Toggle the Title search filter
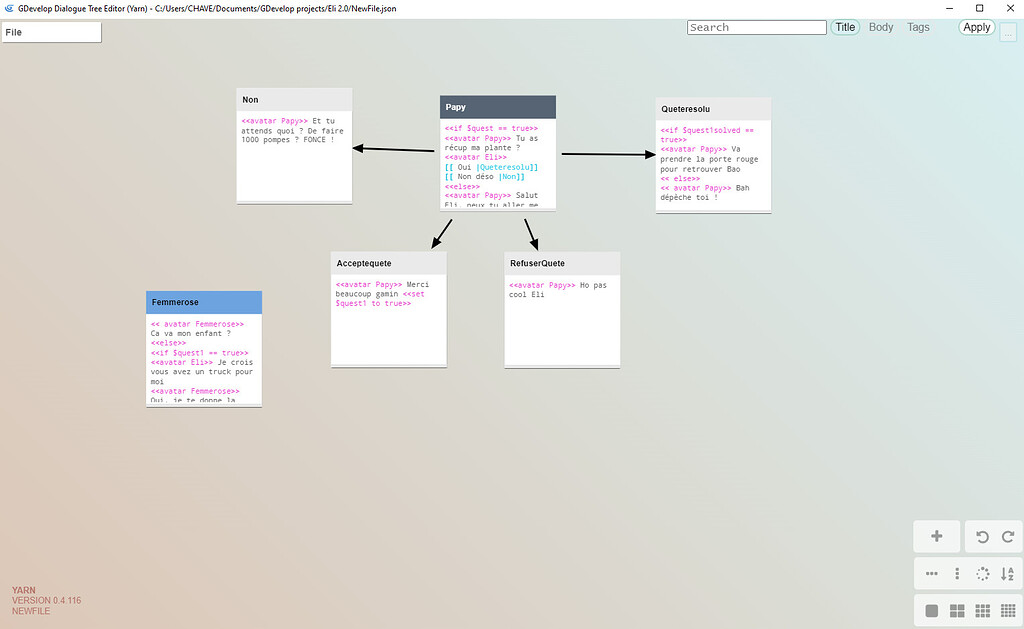1024x629 pixels. click(x=845, y=28)
